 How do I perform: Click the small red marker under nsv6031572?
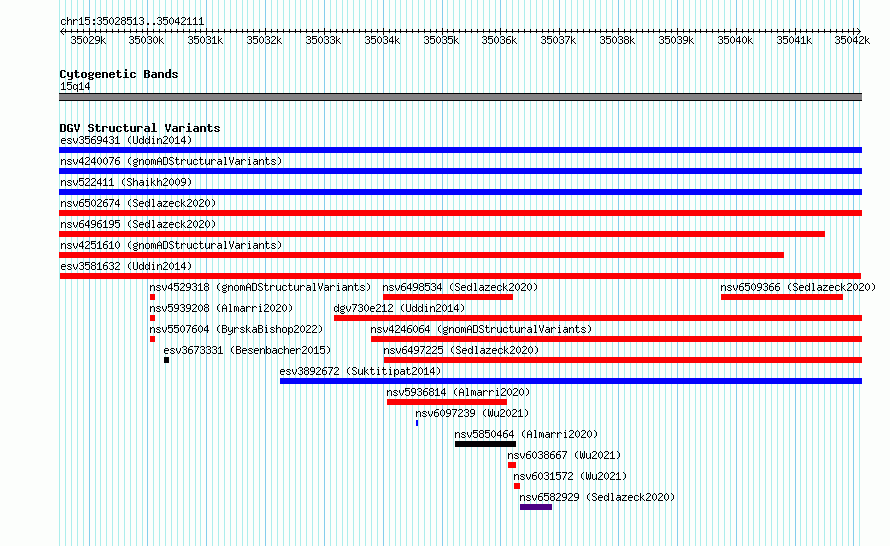click(517, 486)
